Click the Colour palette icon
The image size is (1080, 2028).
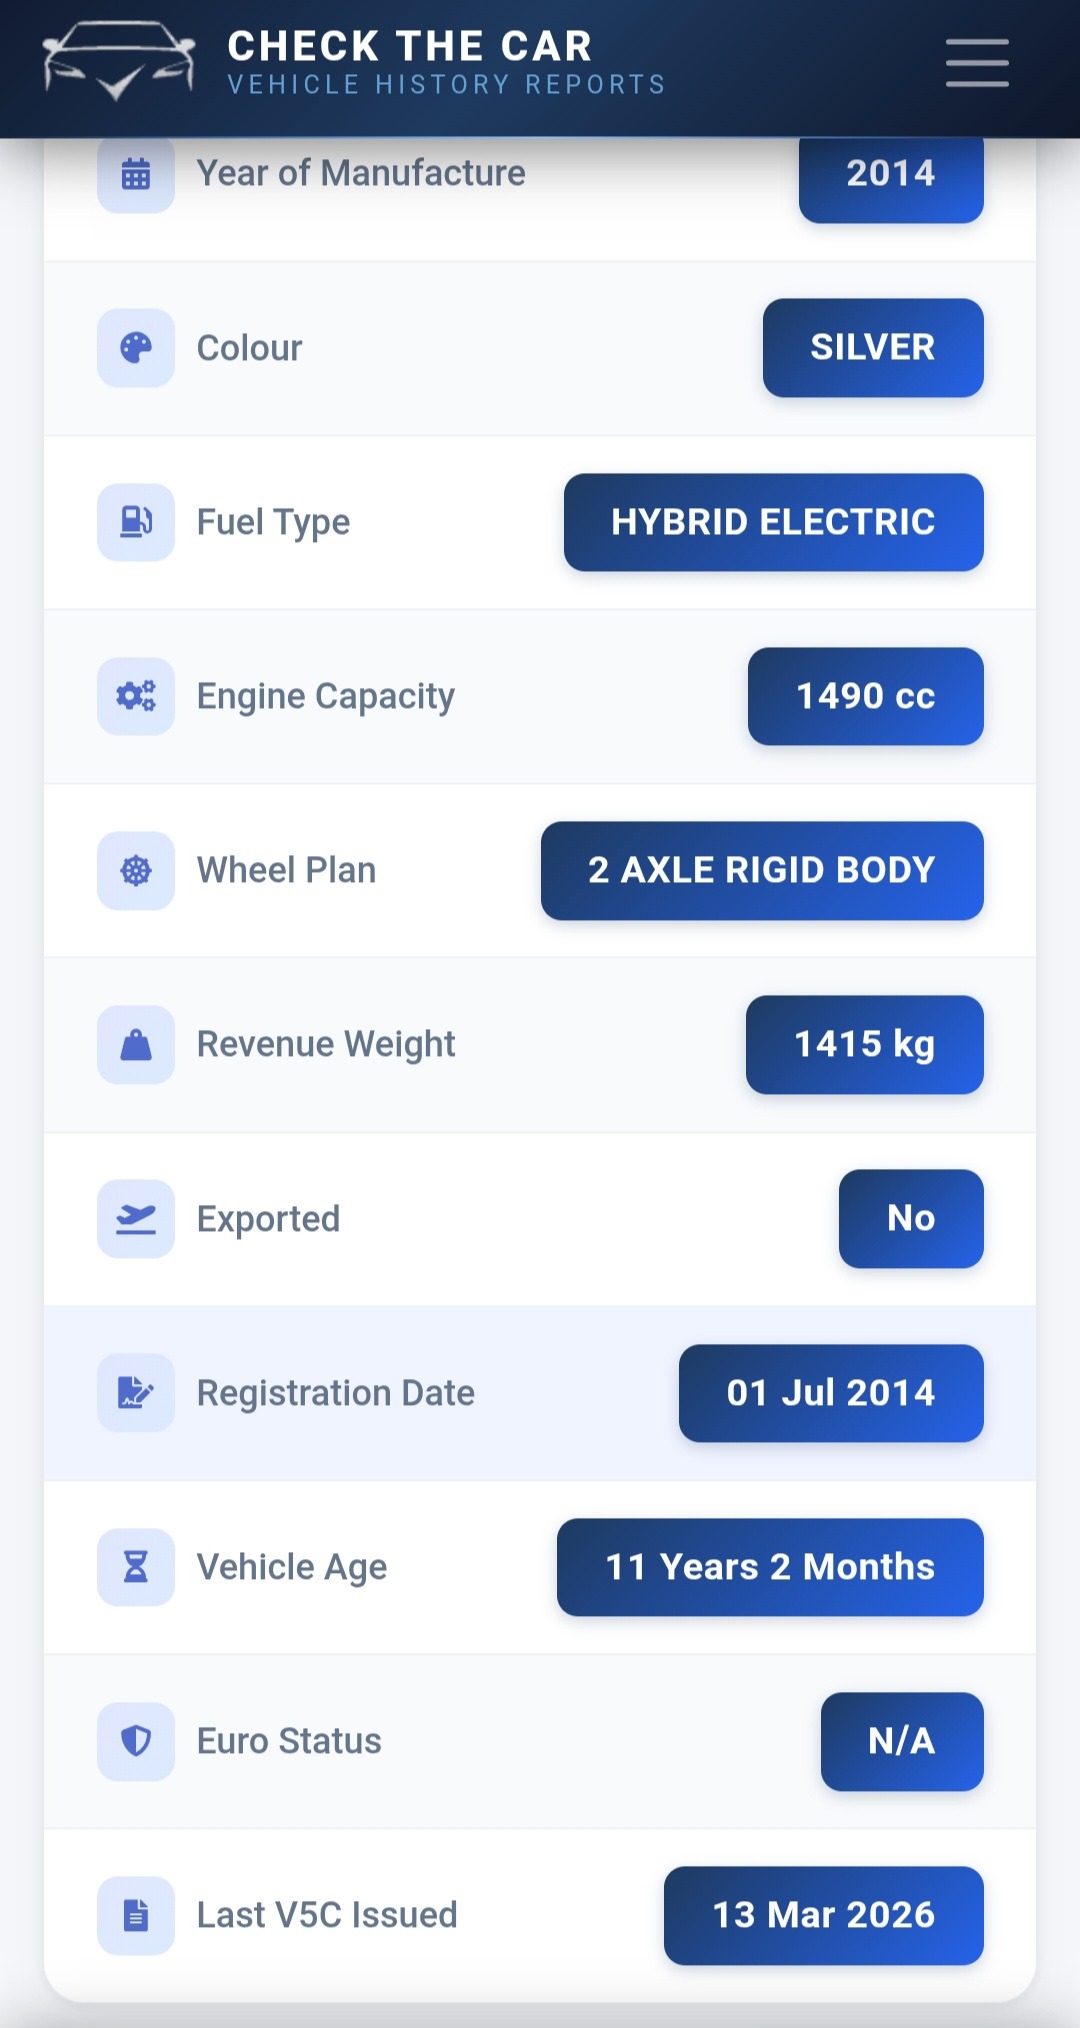click(136, 348)
